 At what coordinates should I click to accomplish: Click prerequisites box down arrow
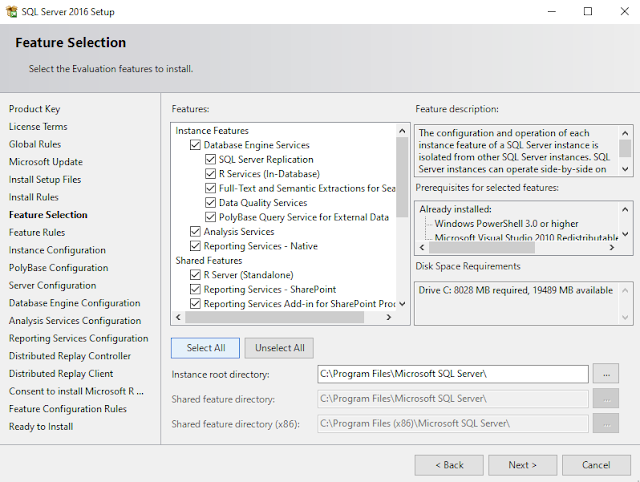click(625, 234)
